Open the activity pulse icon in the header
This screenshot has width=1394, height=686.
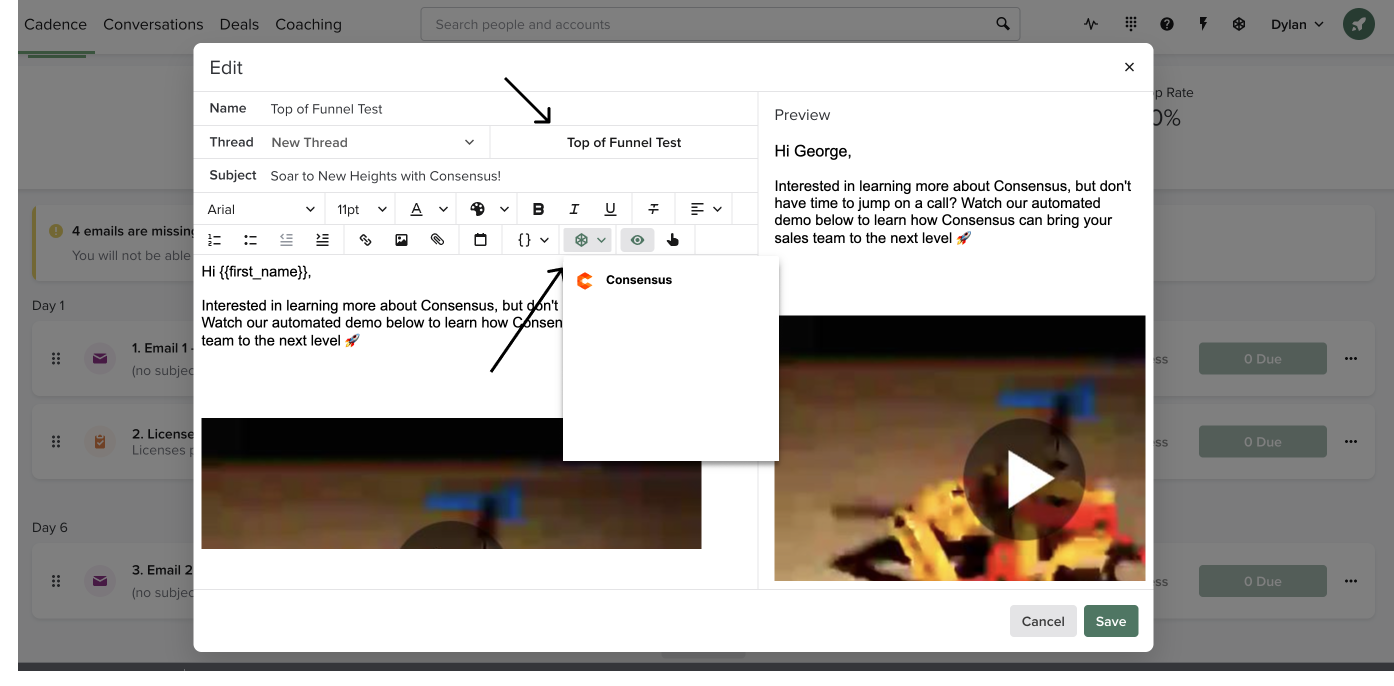tap(1090, 24)
